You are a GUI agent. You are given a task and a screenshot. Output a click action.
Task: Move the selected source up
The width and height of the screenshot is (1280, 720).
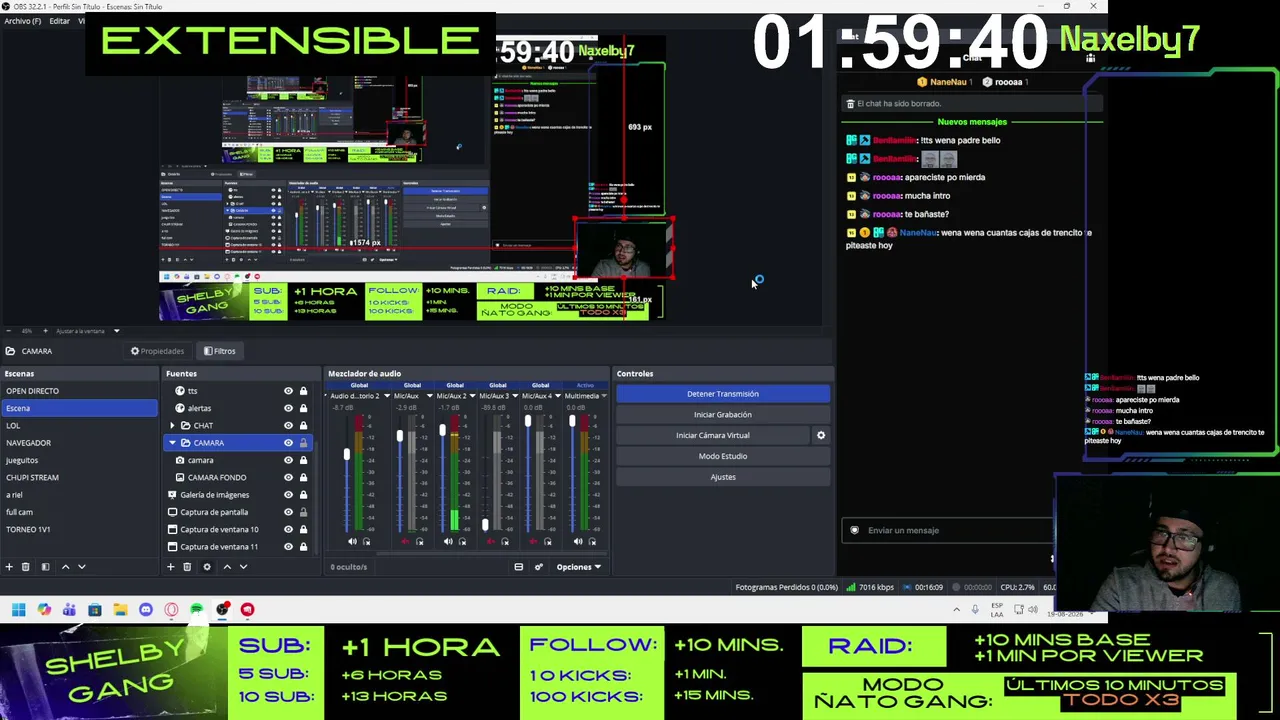227,567
